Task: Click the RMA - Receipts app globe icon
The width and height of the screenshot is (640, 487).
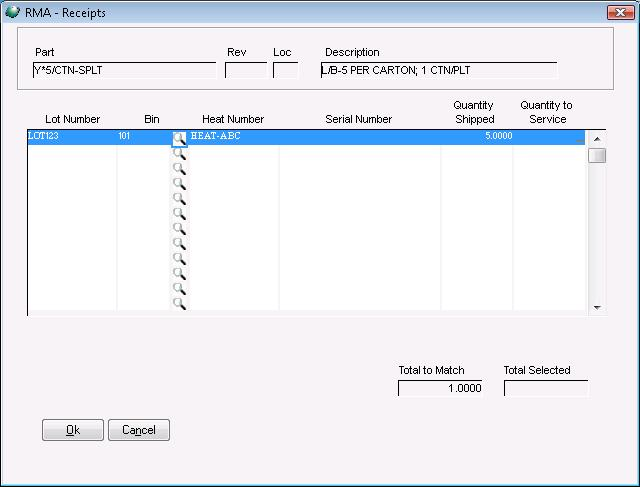Action: pos(12,12)
